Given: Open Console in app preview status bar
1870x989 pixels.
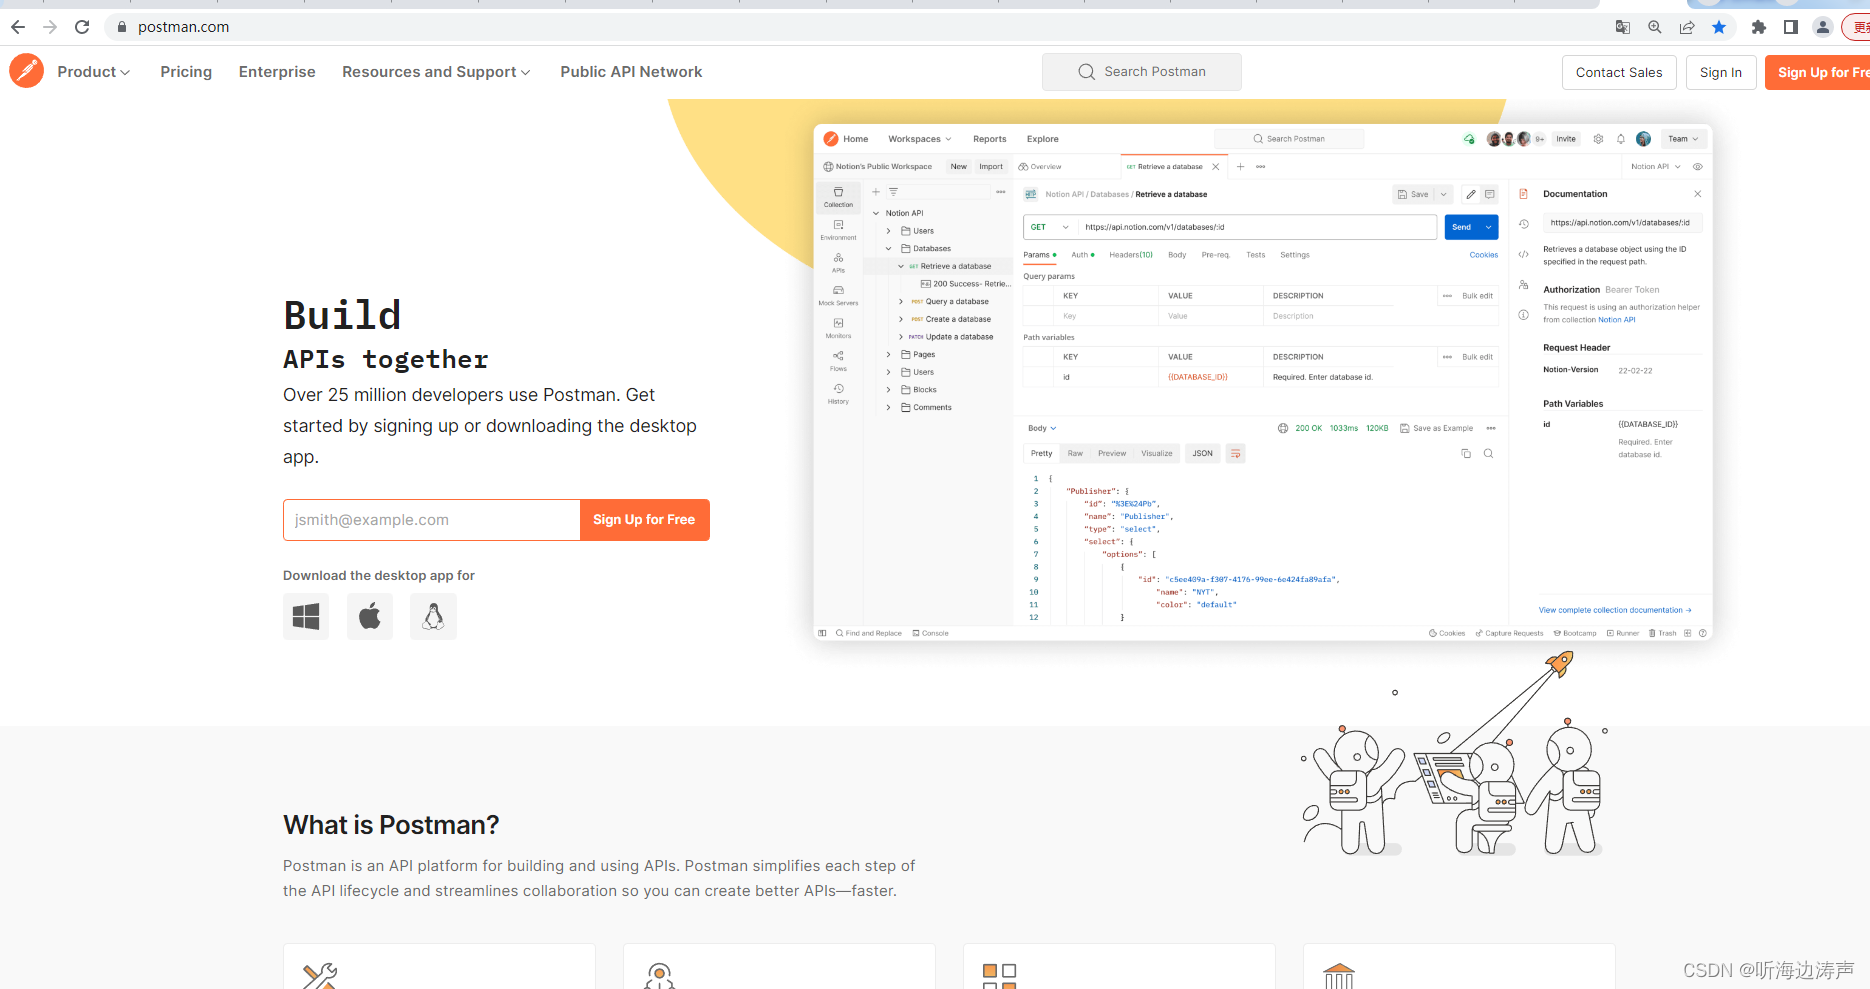Looking at the screenshot, I should point(931,633).
